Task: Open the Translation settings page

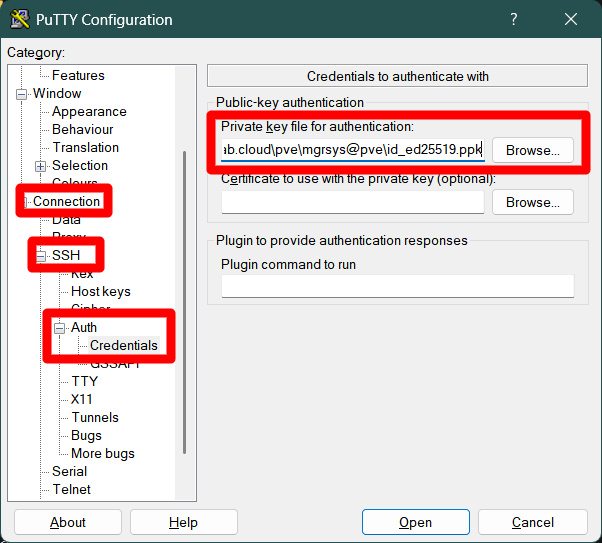Action: click(x=85, y=147)
